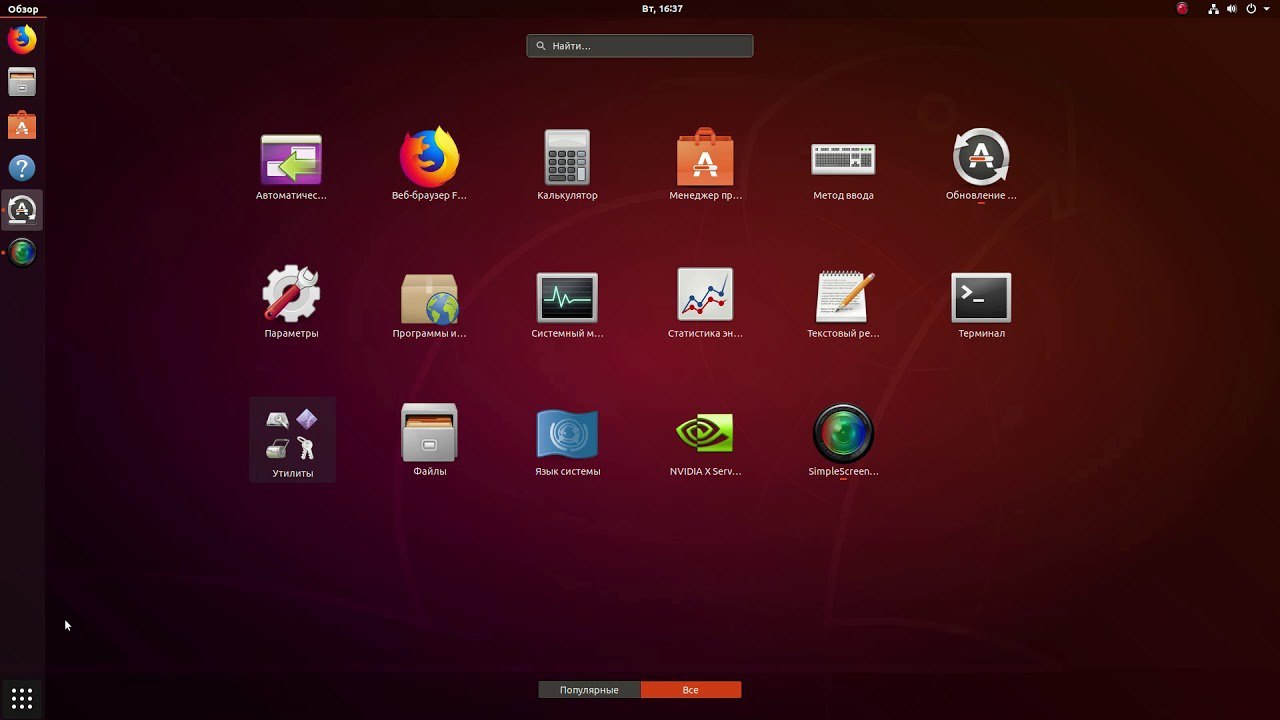This screenshot has width=1280, height=720.
Task: Open the clock Вт, 16:37 menu
Action: (662, 8)
